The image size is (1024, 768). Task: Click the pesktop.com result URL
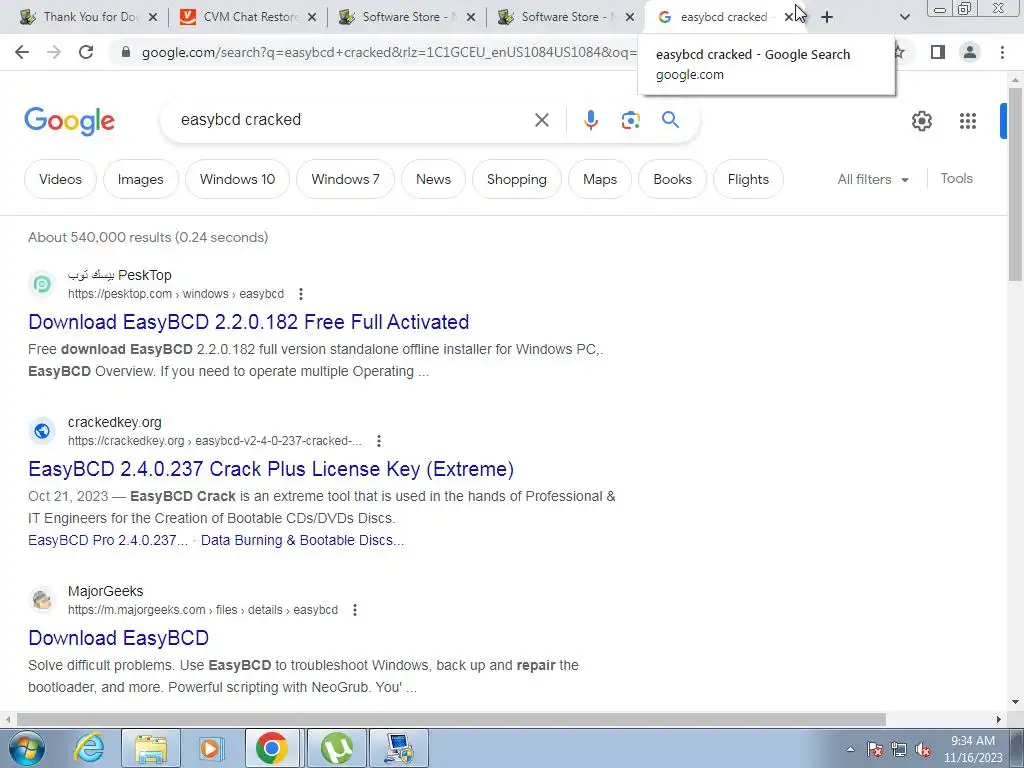tap(176, 294)
